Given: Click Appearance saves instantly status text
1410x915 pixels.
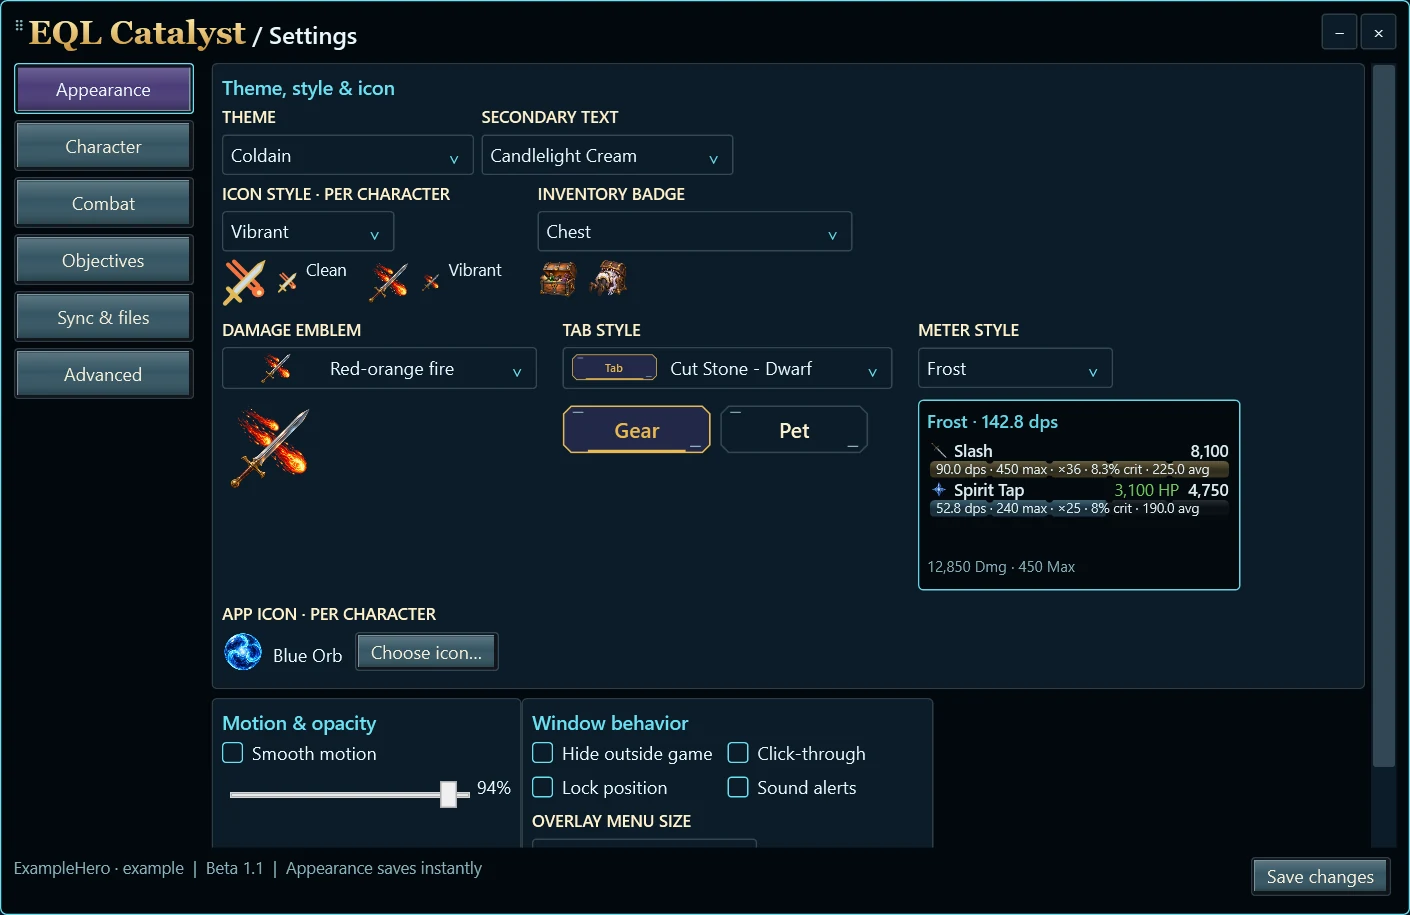Looking at the screenshot, I should pos(384,868).
